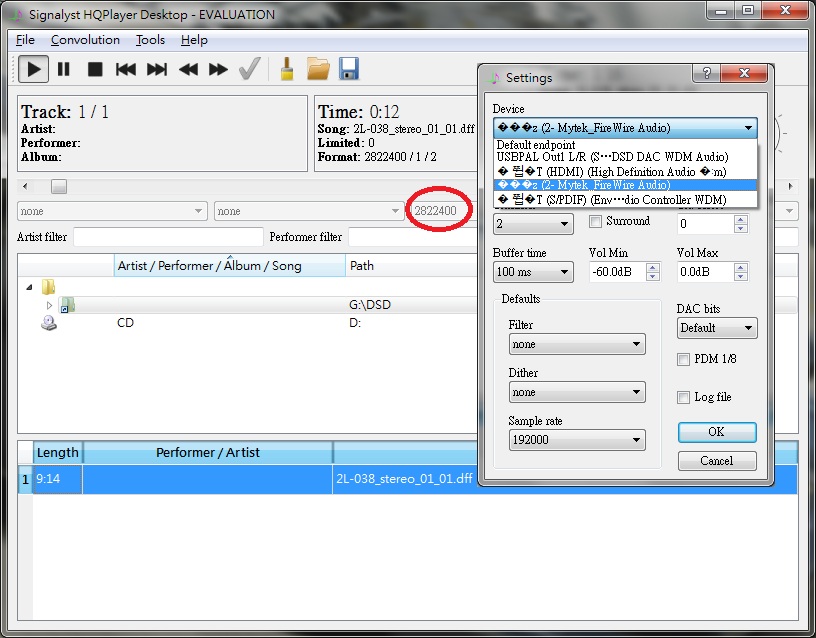Click right arrow of position scrollbar
This screenshot has width=816, height=638.
(790, 186)
